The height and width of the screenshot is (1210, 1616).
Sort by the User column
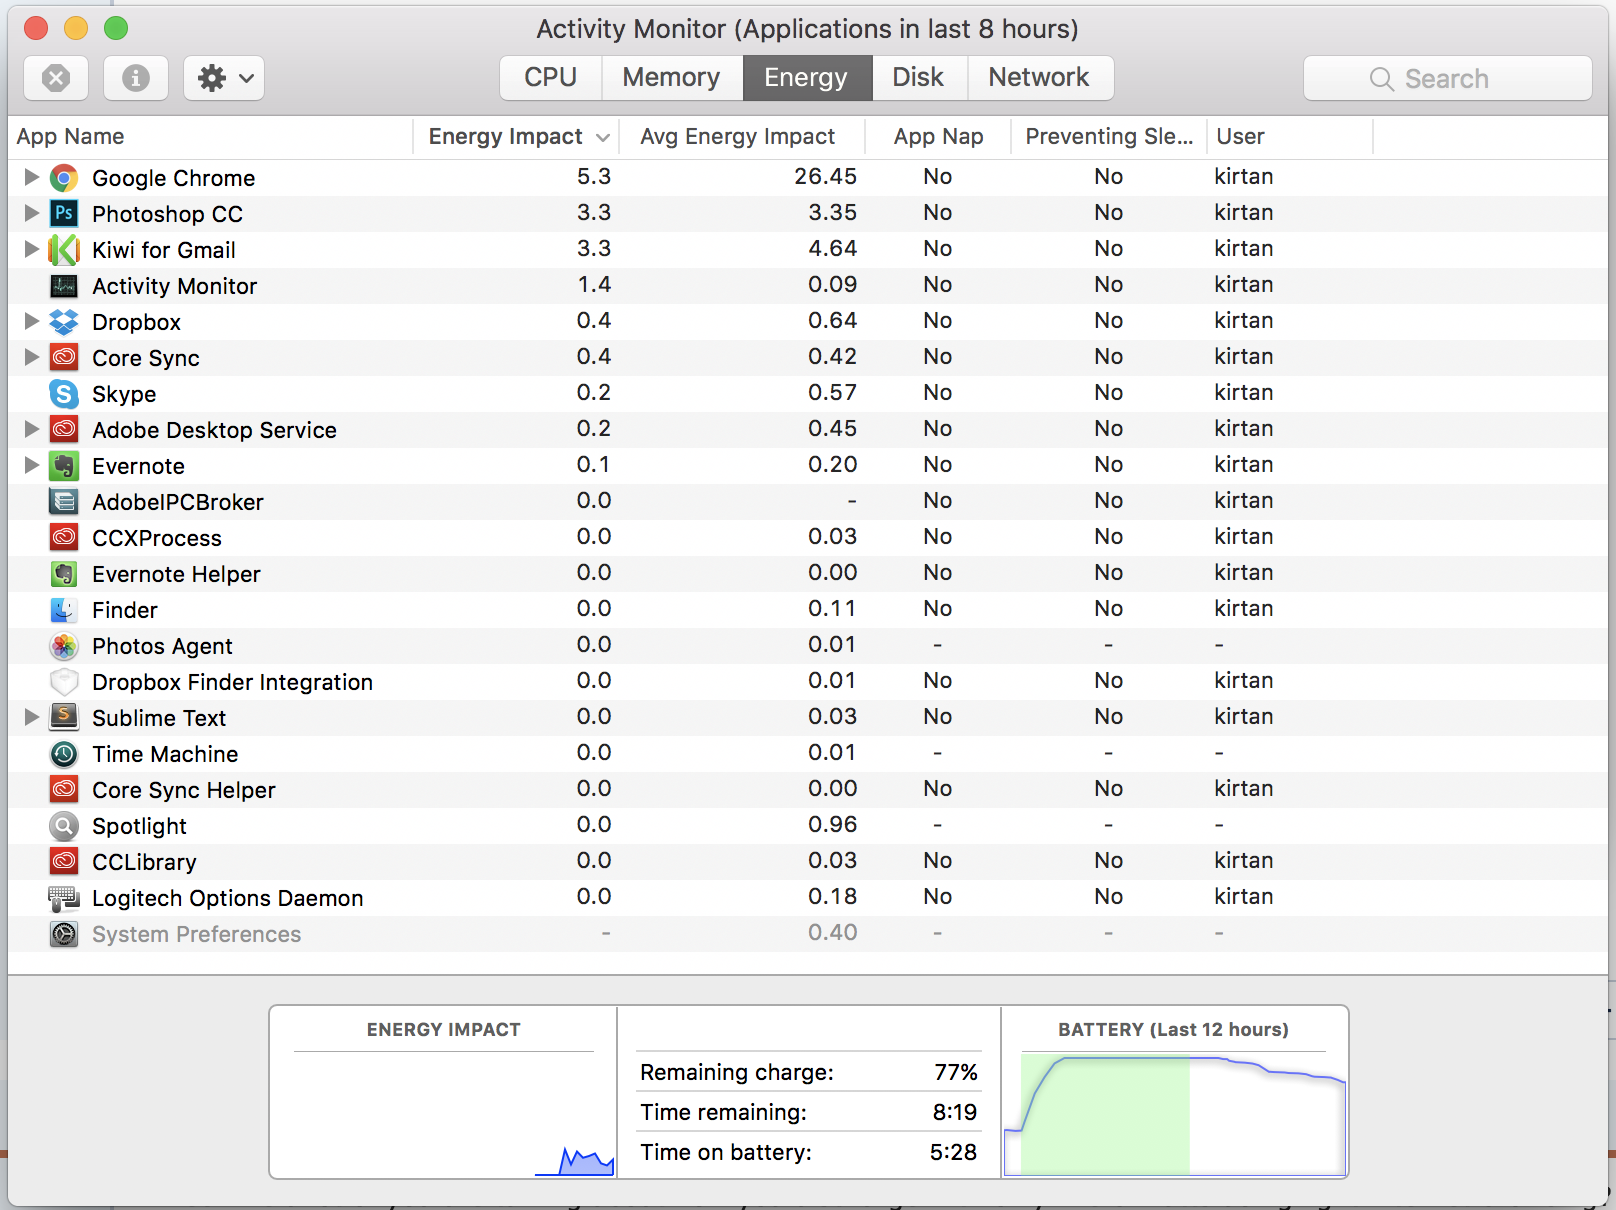coord(1290,137)
